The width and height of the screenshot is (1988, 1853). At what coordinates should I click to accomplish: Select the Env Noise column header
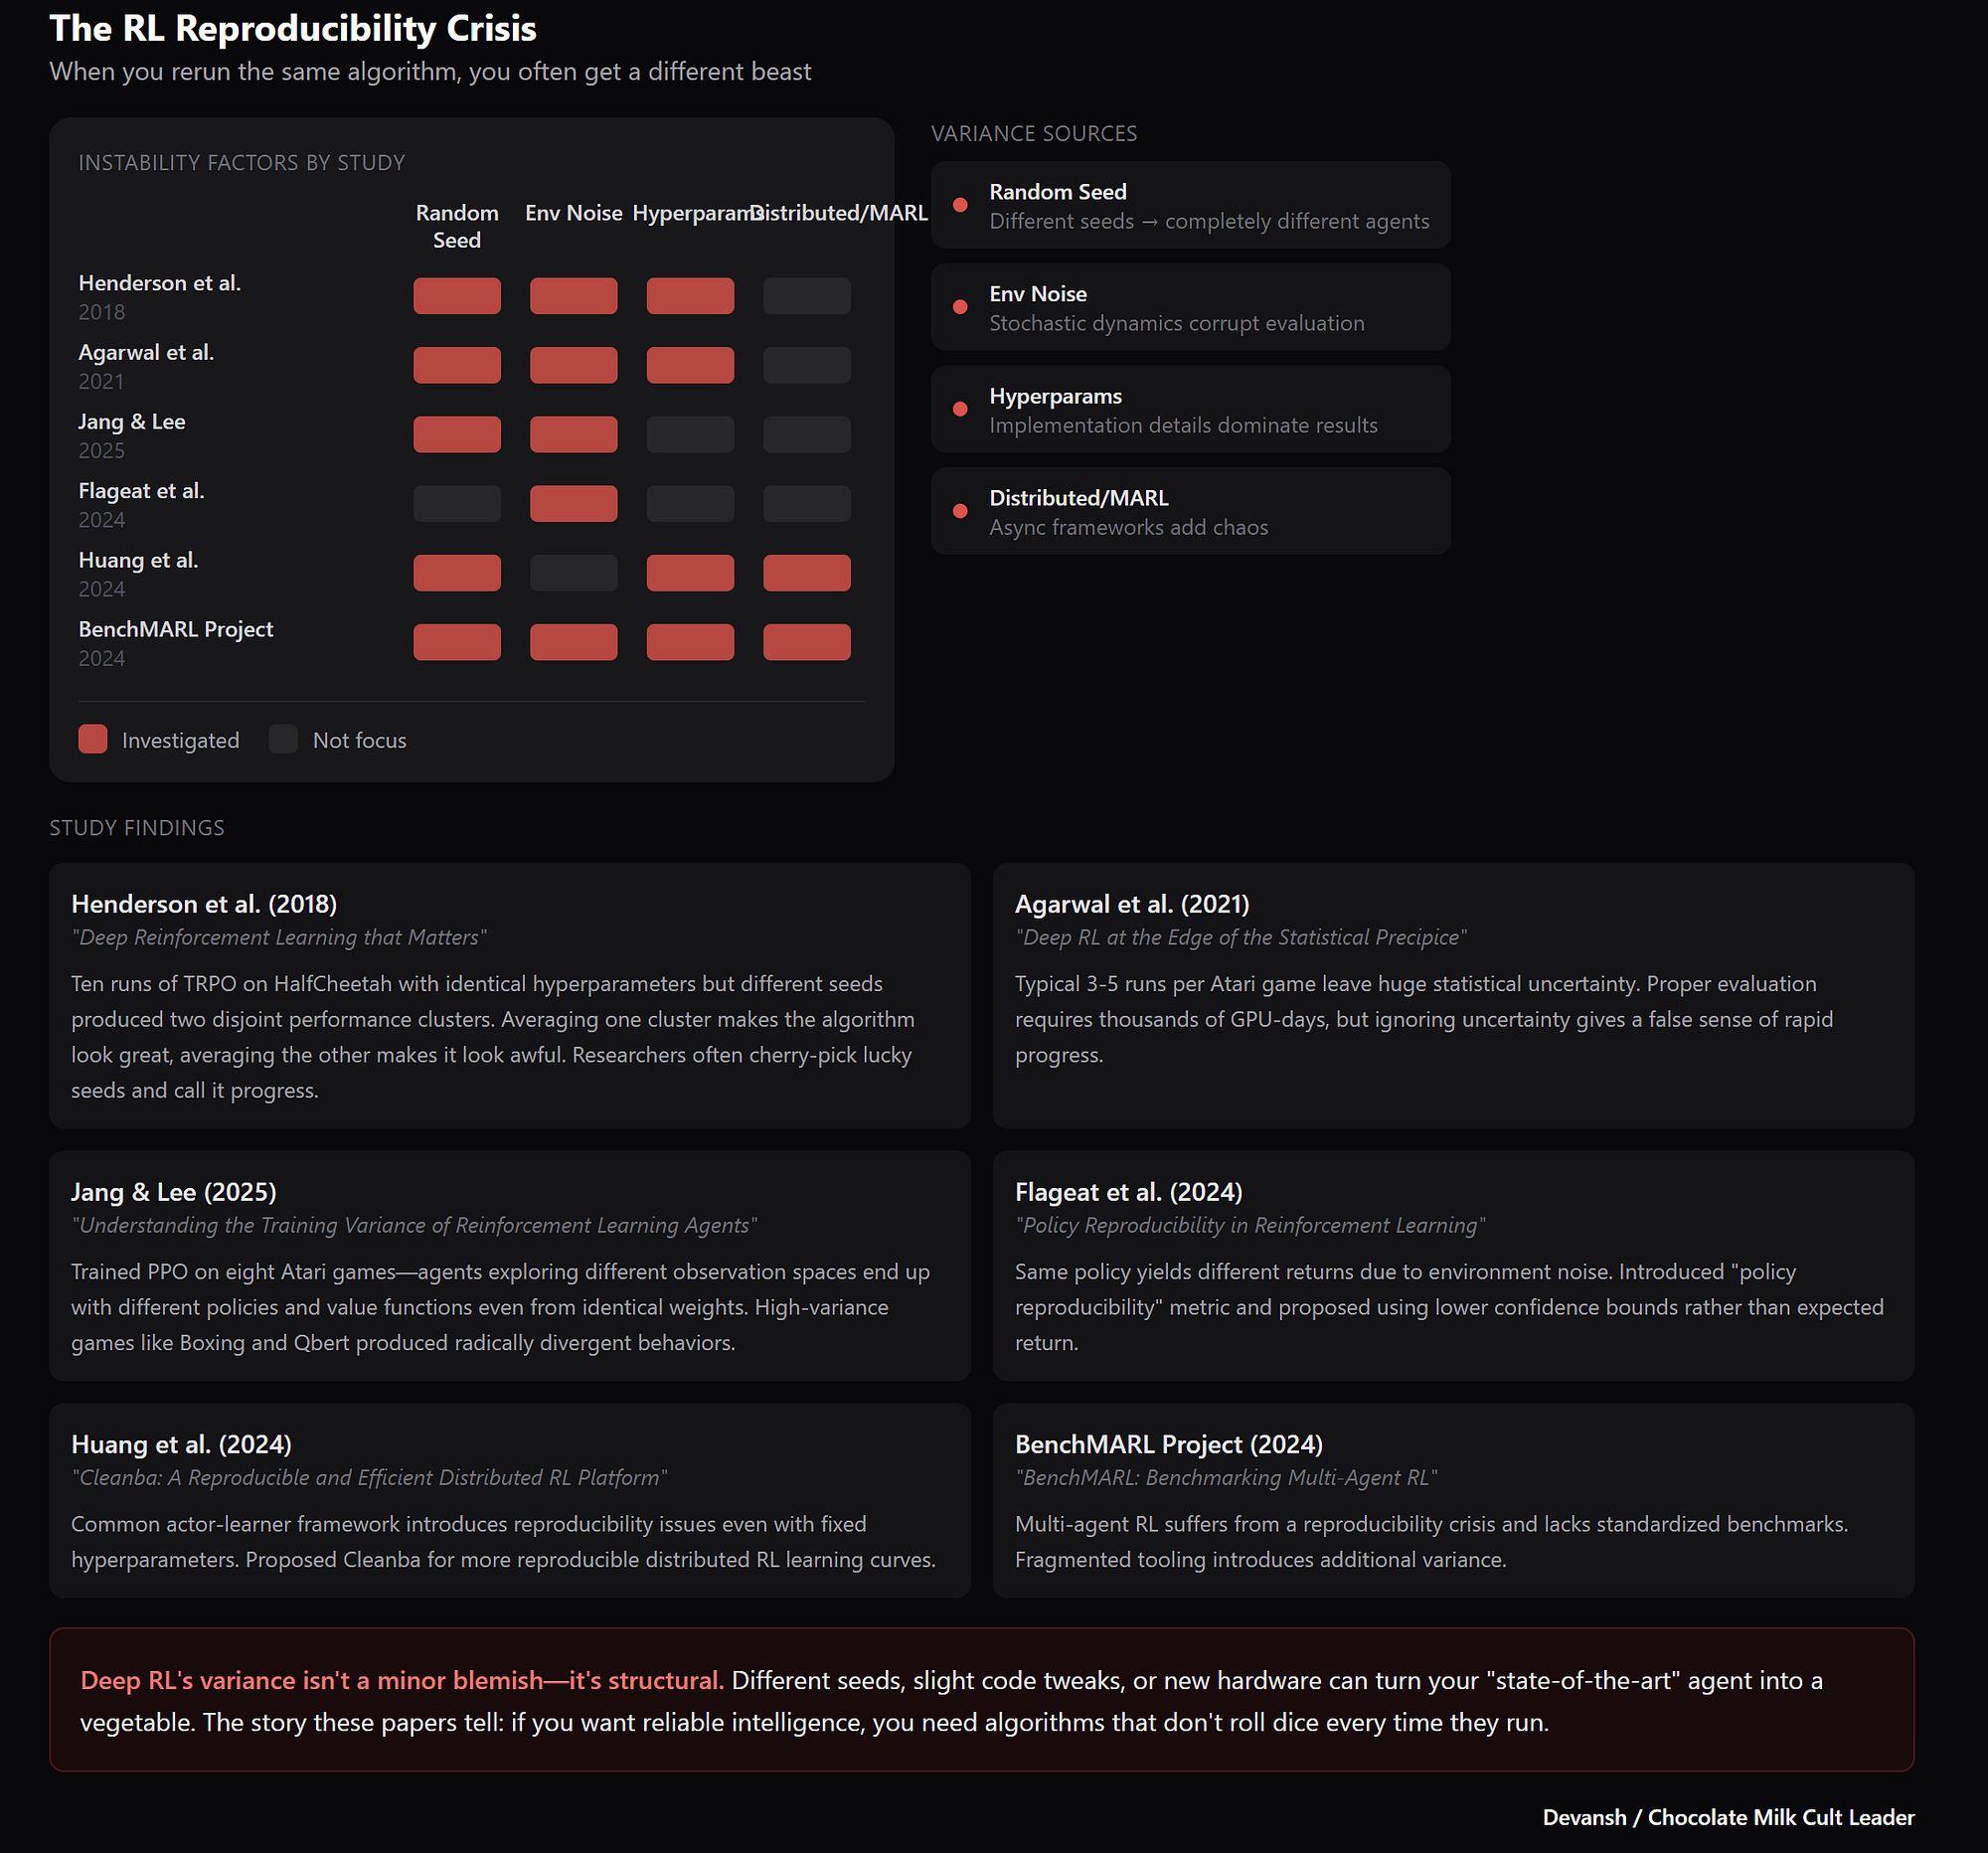tap(573, 213)
